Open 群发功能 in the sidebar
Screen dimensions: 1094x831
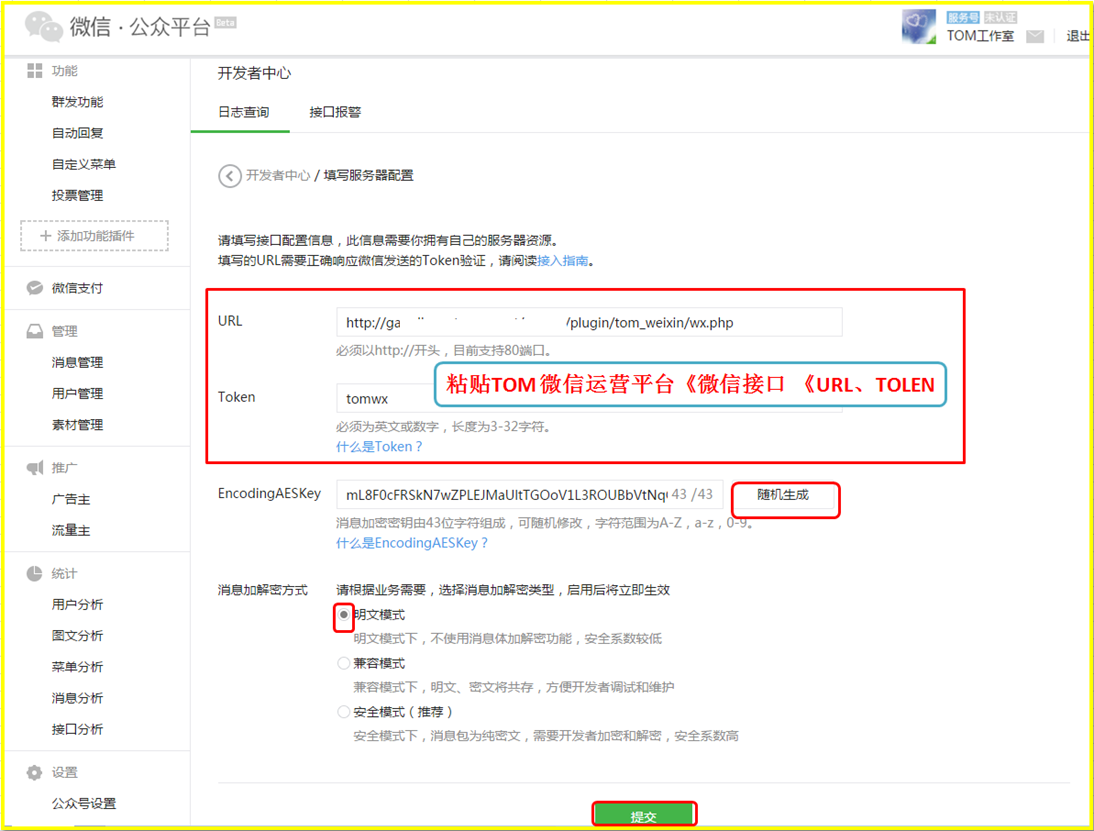(77, 102)
